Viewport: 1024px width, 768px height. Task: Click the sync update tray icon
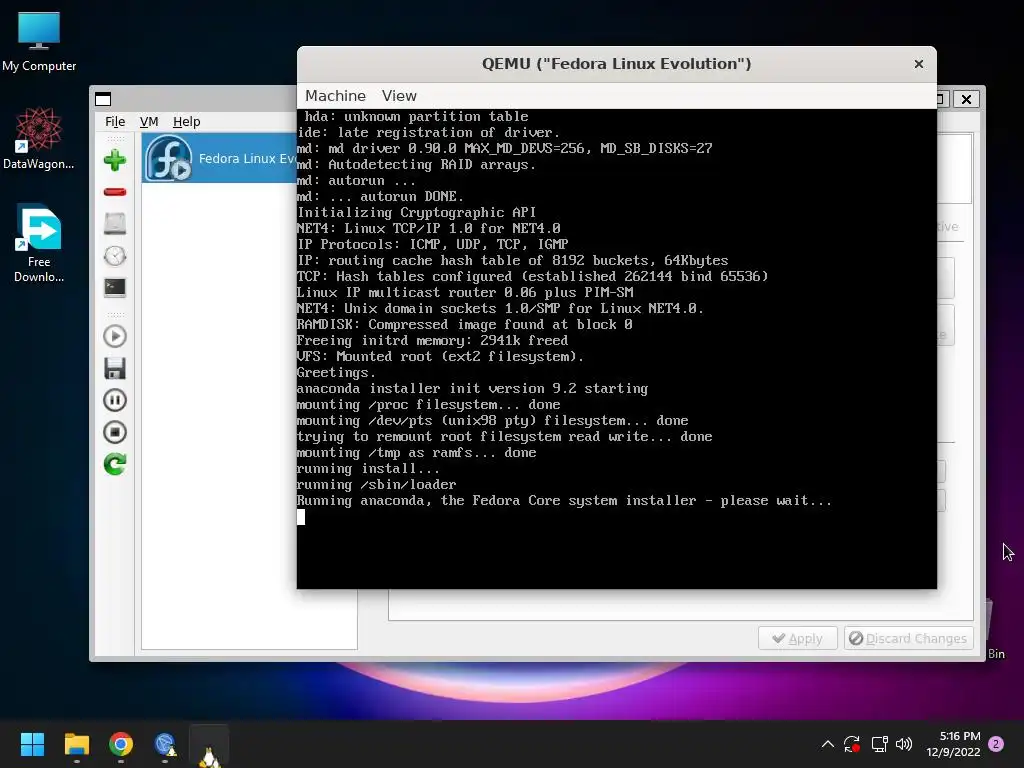[852, 744]
